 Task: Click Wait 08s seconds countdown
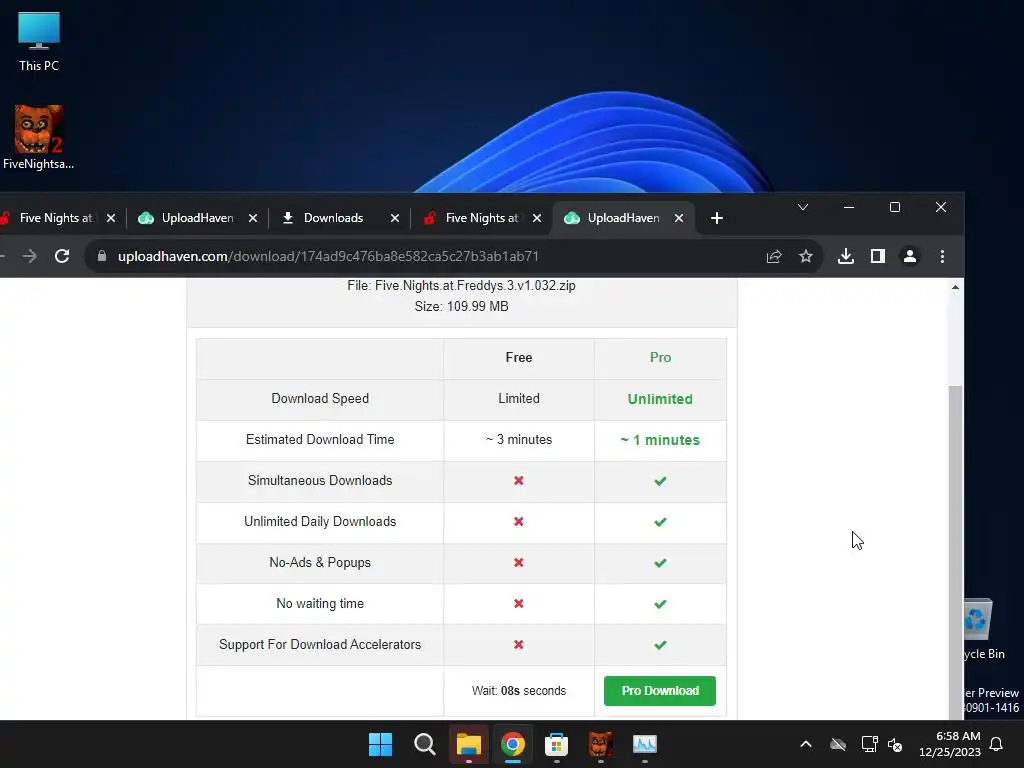pyautogui.click(x=519, y=691)
